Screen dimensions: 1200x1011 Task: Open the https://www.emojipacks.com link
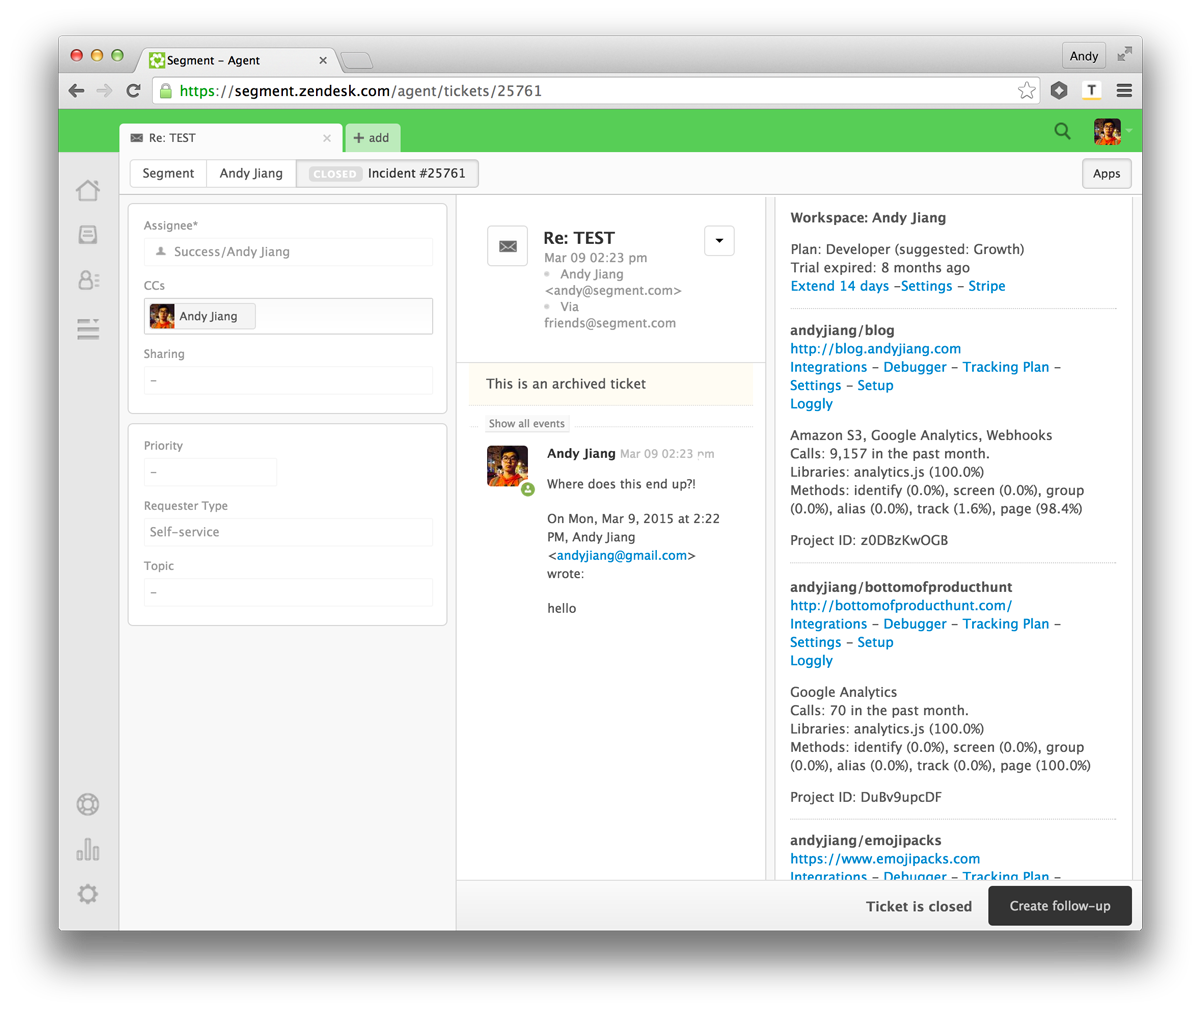(x=885, y=859)
